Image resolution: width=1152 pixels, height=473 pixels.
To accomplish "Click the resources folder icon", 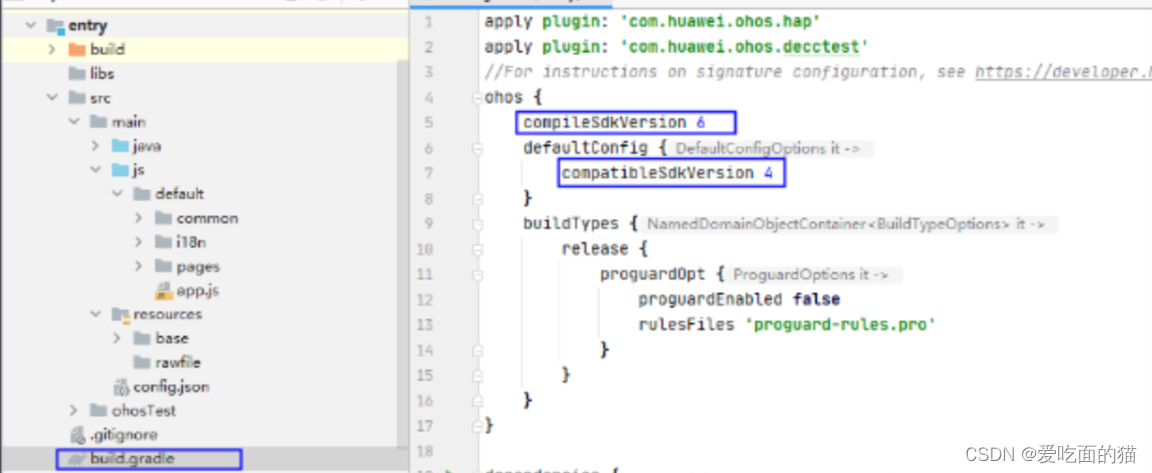I will (120, 314).
